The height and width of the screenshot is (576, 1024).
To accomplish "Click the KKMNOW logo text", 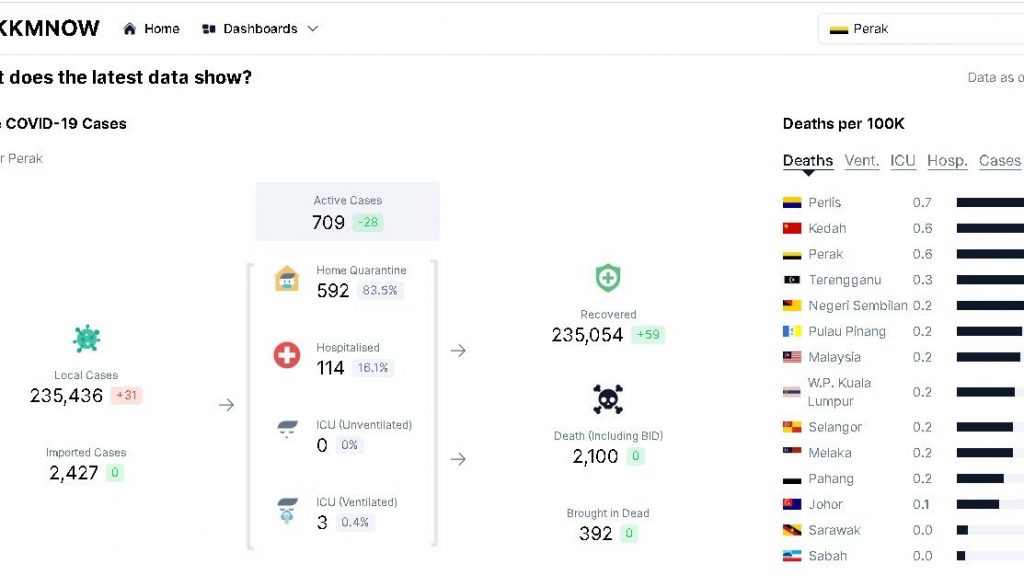I will (x=48, y=29).
